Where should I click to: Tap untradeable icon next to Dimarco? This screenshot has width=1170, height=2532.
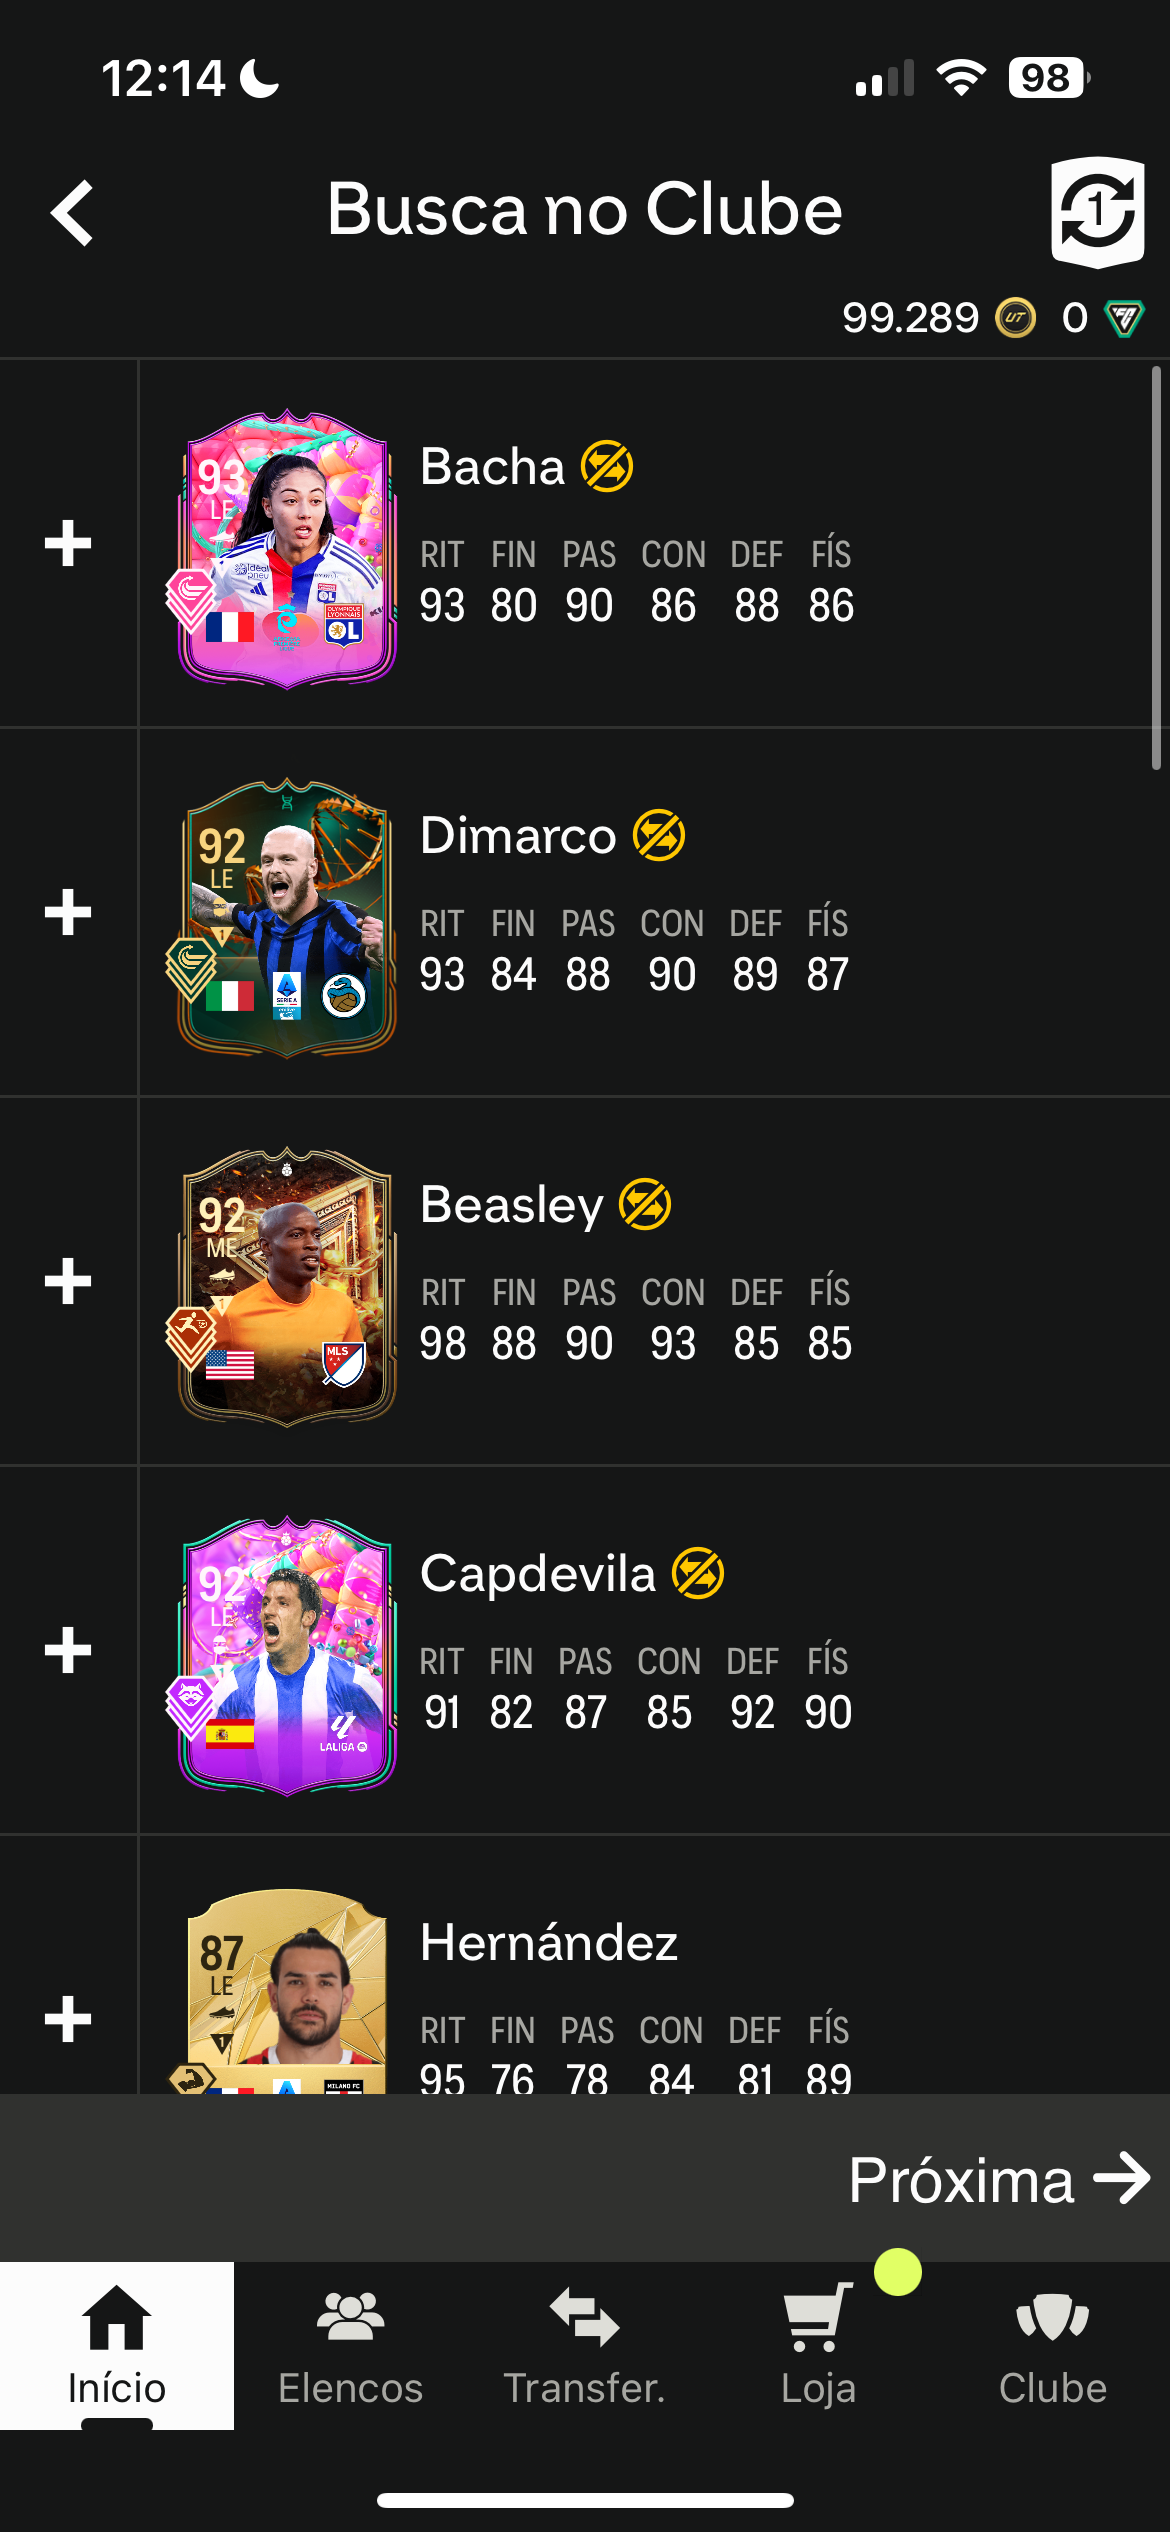coord(659,836)
